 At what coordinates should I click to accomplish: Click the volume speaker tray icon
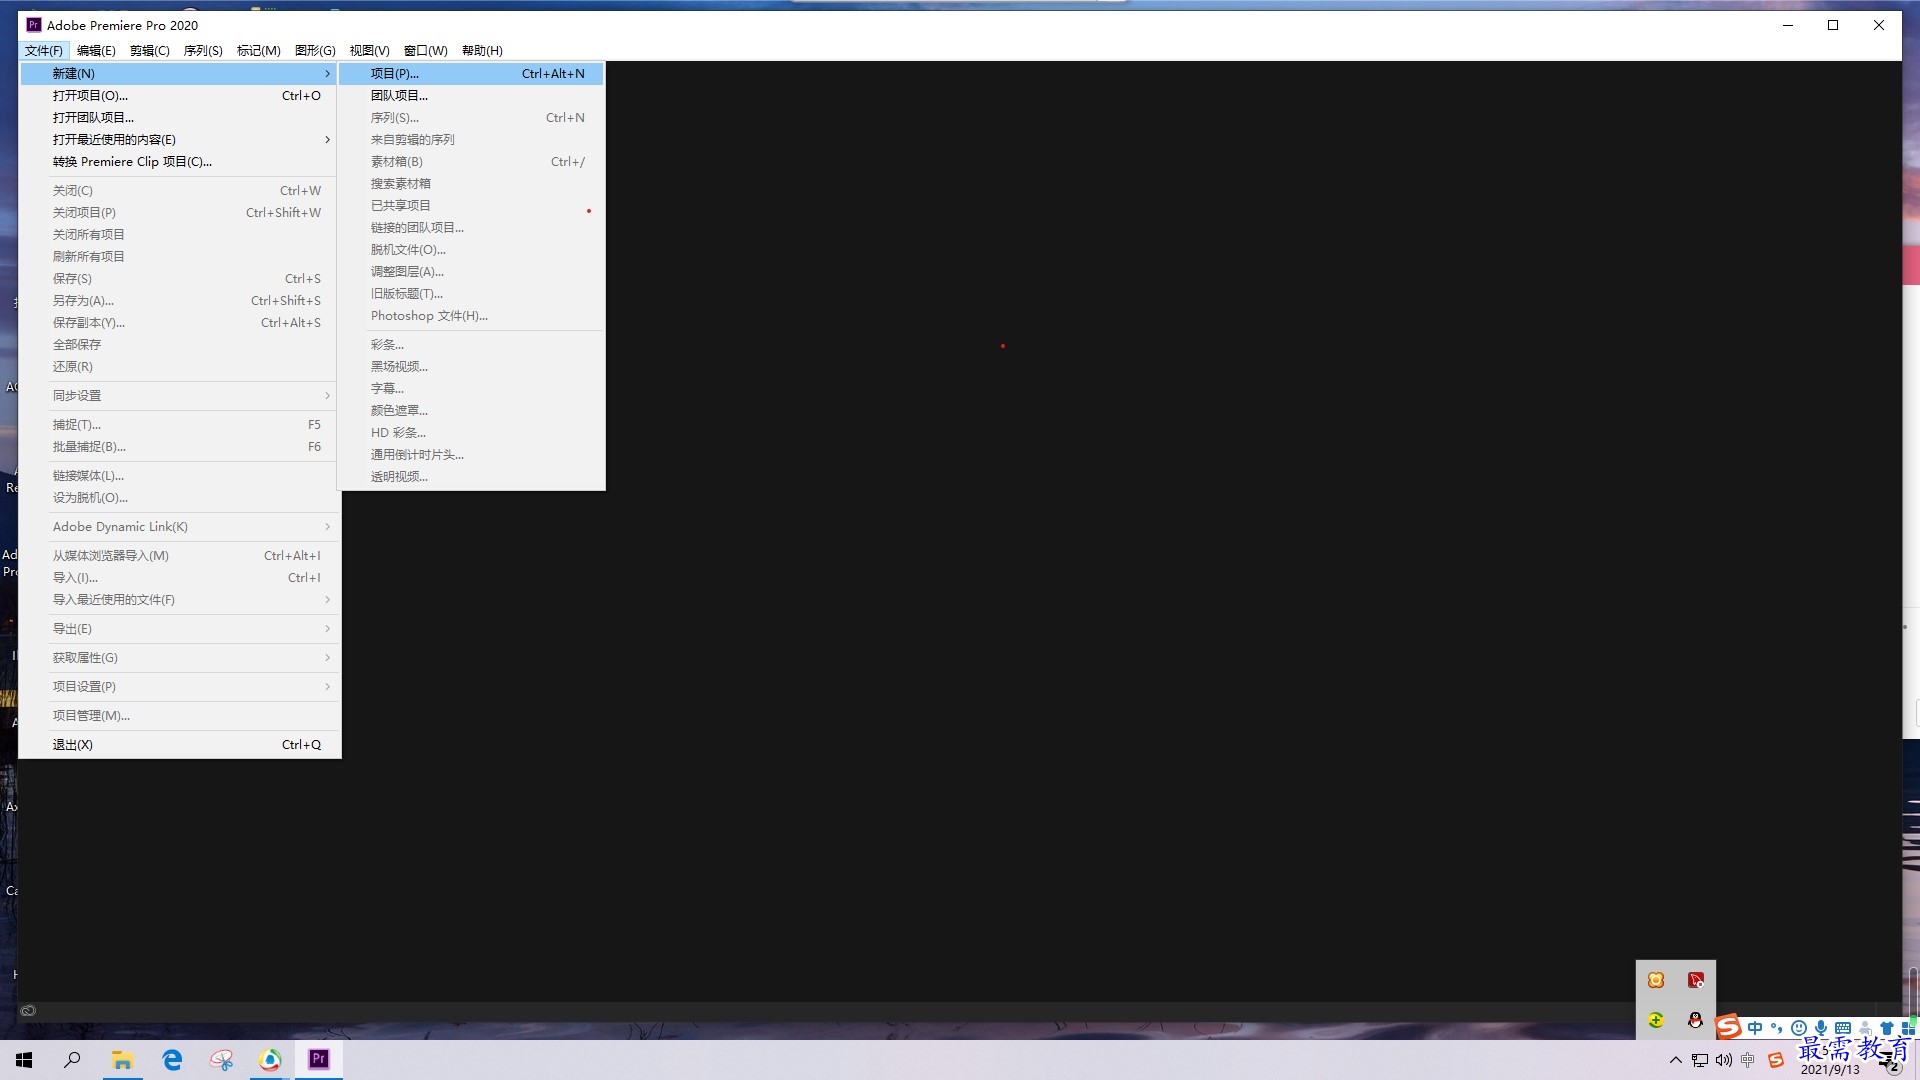click(1724, 1060)
